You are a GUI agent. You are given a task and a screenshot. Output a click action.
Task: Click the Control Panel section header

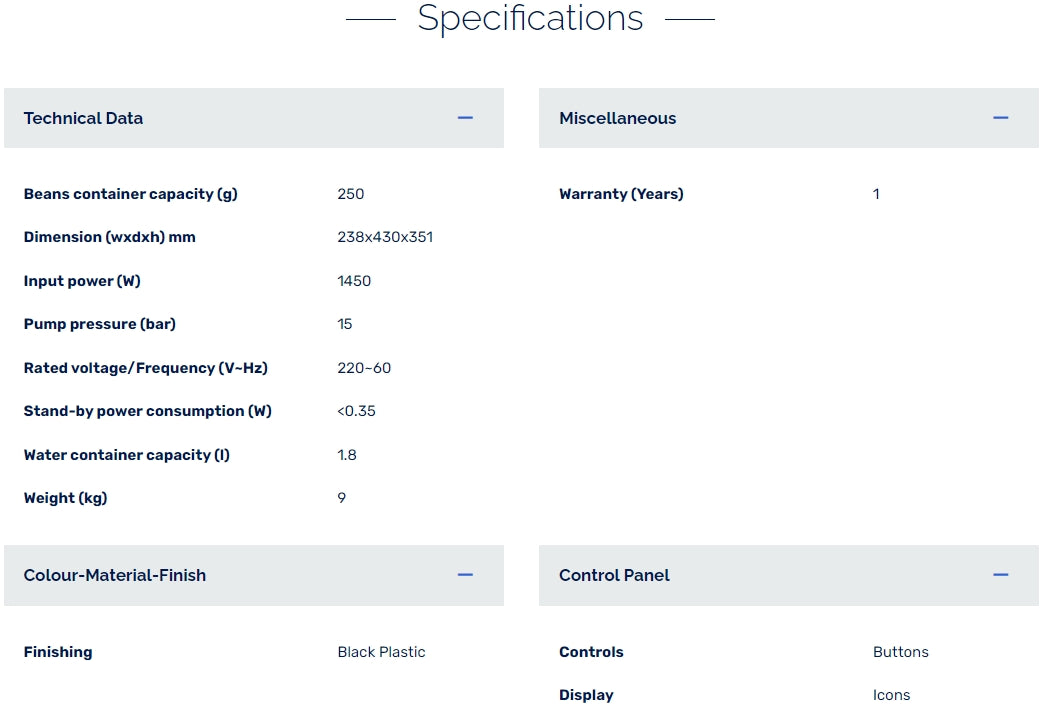[614, 575]
